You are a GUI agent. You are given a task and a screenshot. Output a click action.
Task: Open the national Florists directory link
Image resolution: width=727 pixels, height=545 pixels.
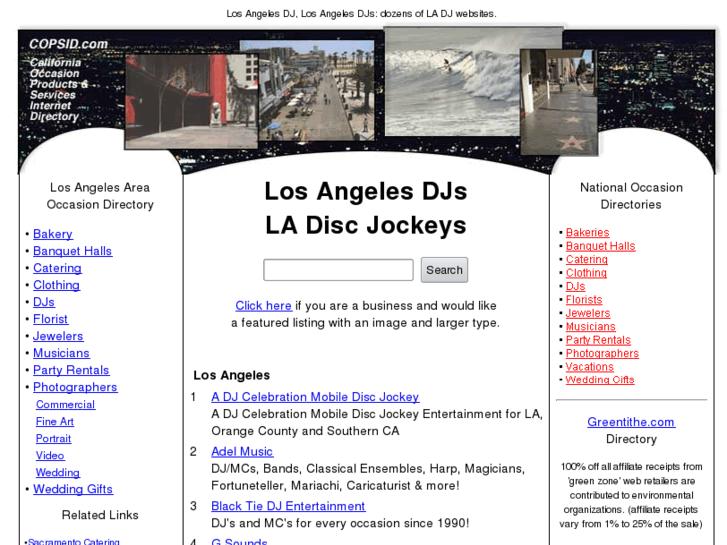coord(584,300)
